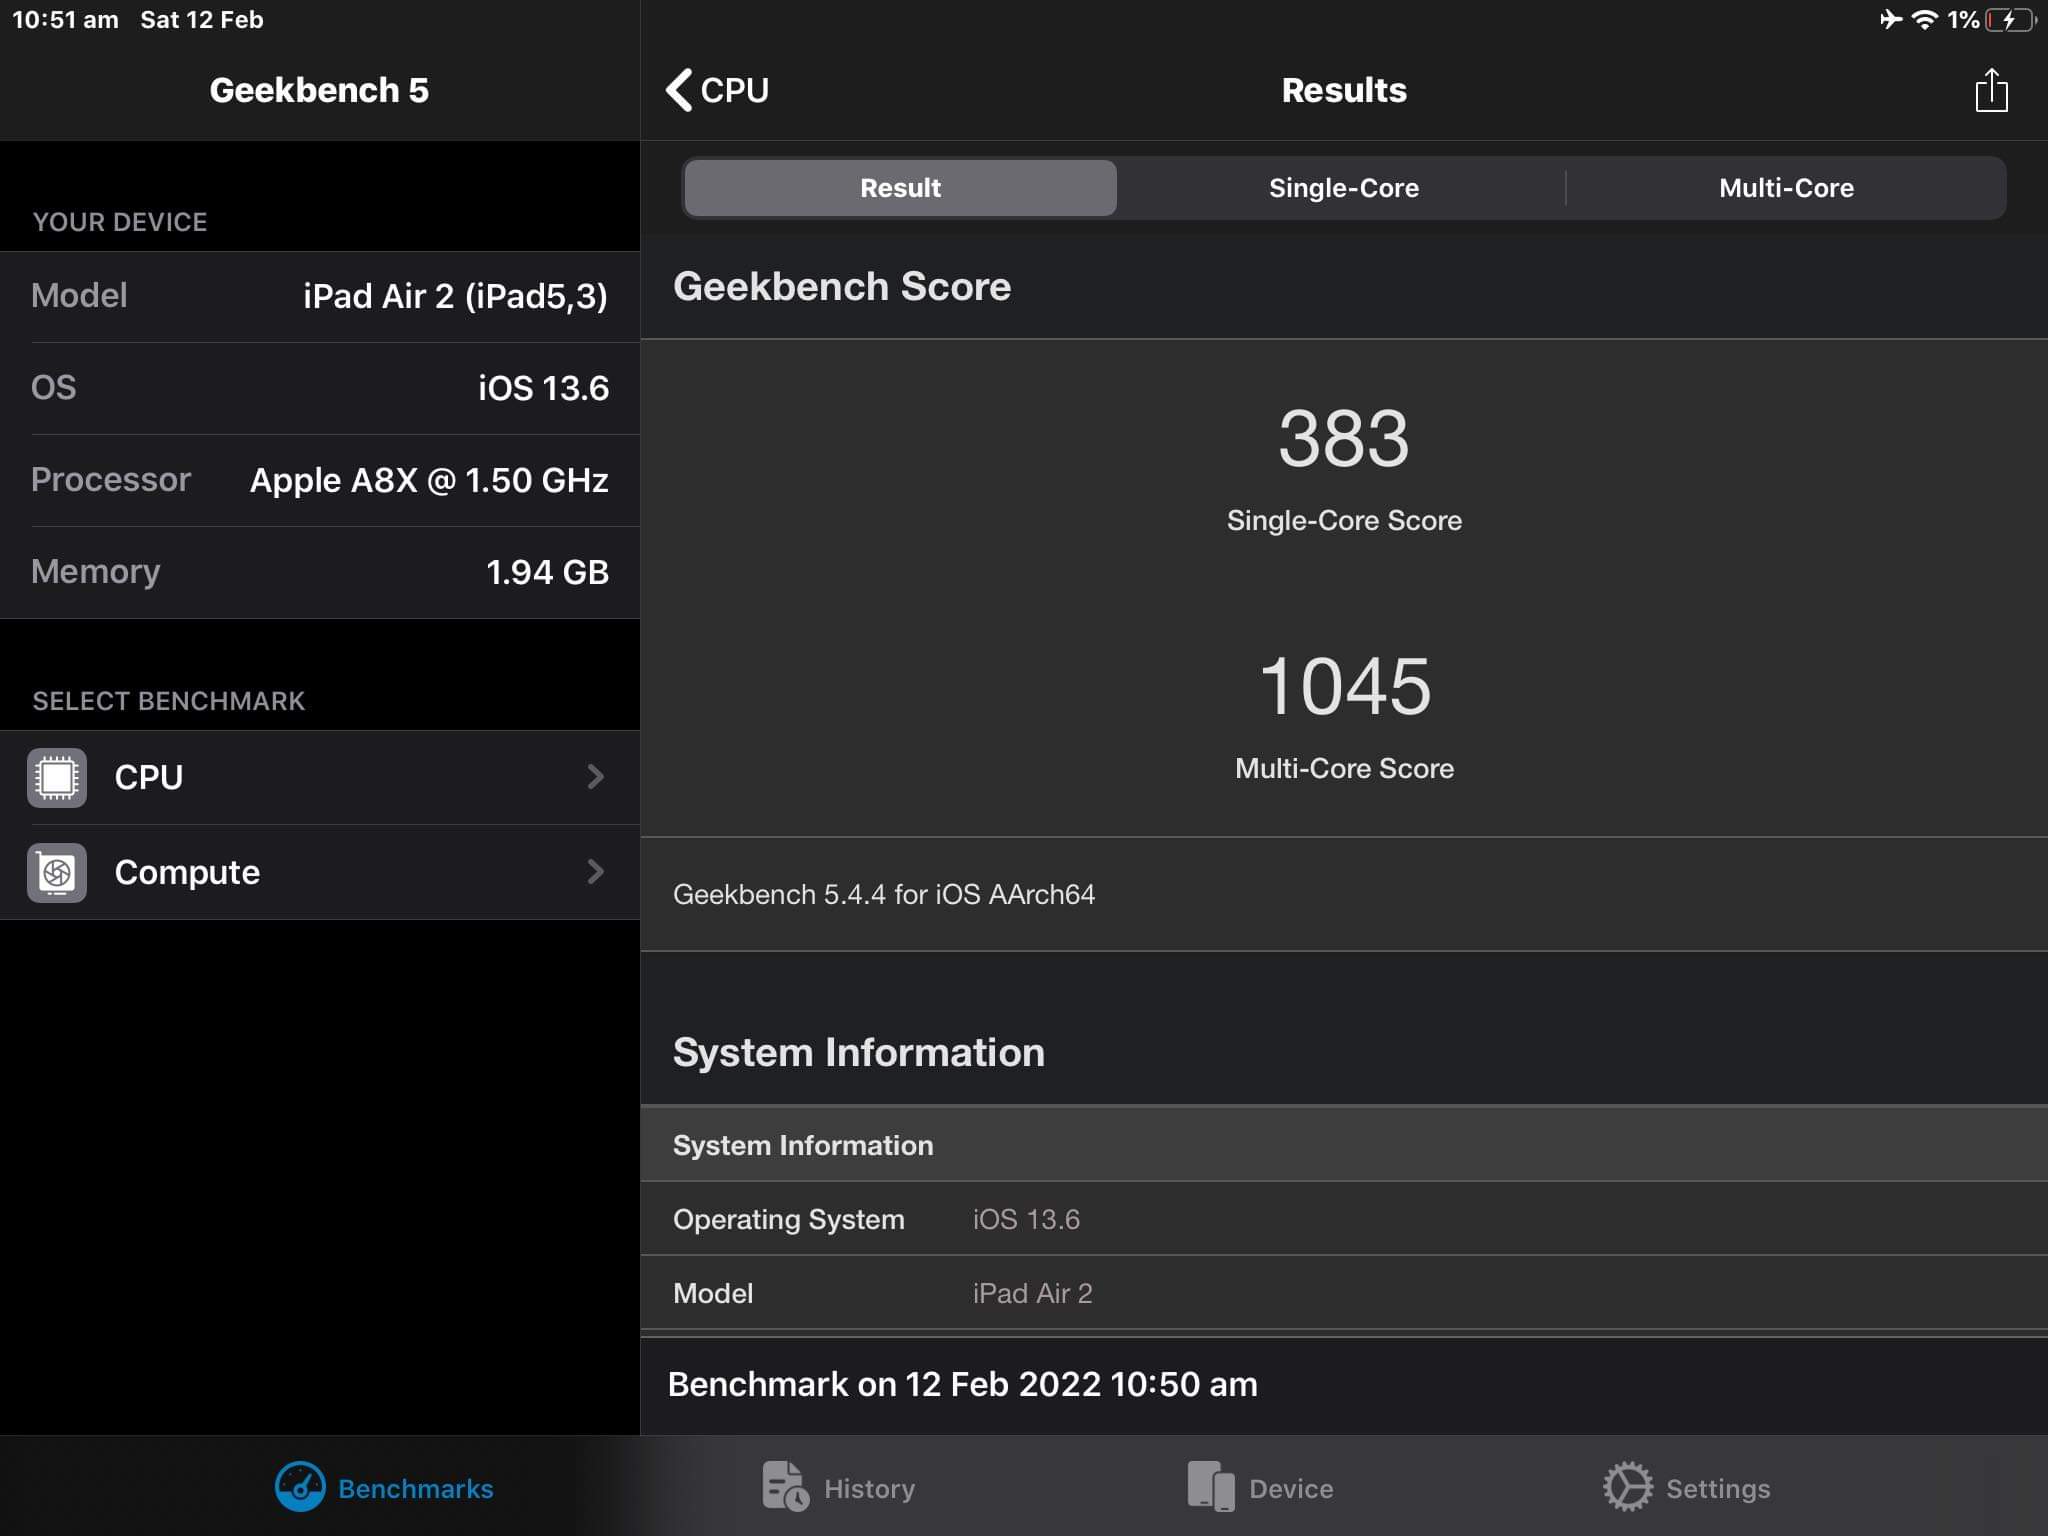Open the Compute benchmark row
This screenshot has height=1536, width=2048.
coord(320,872)
